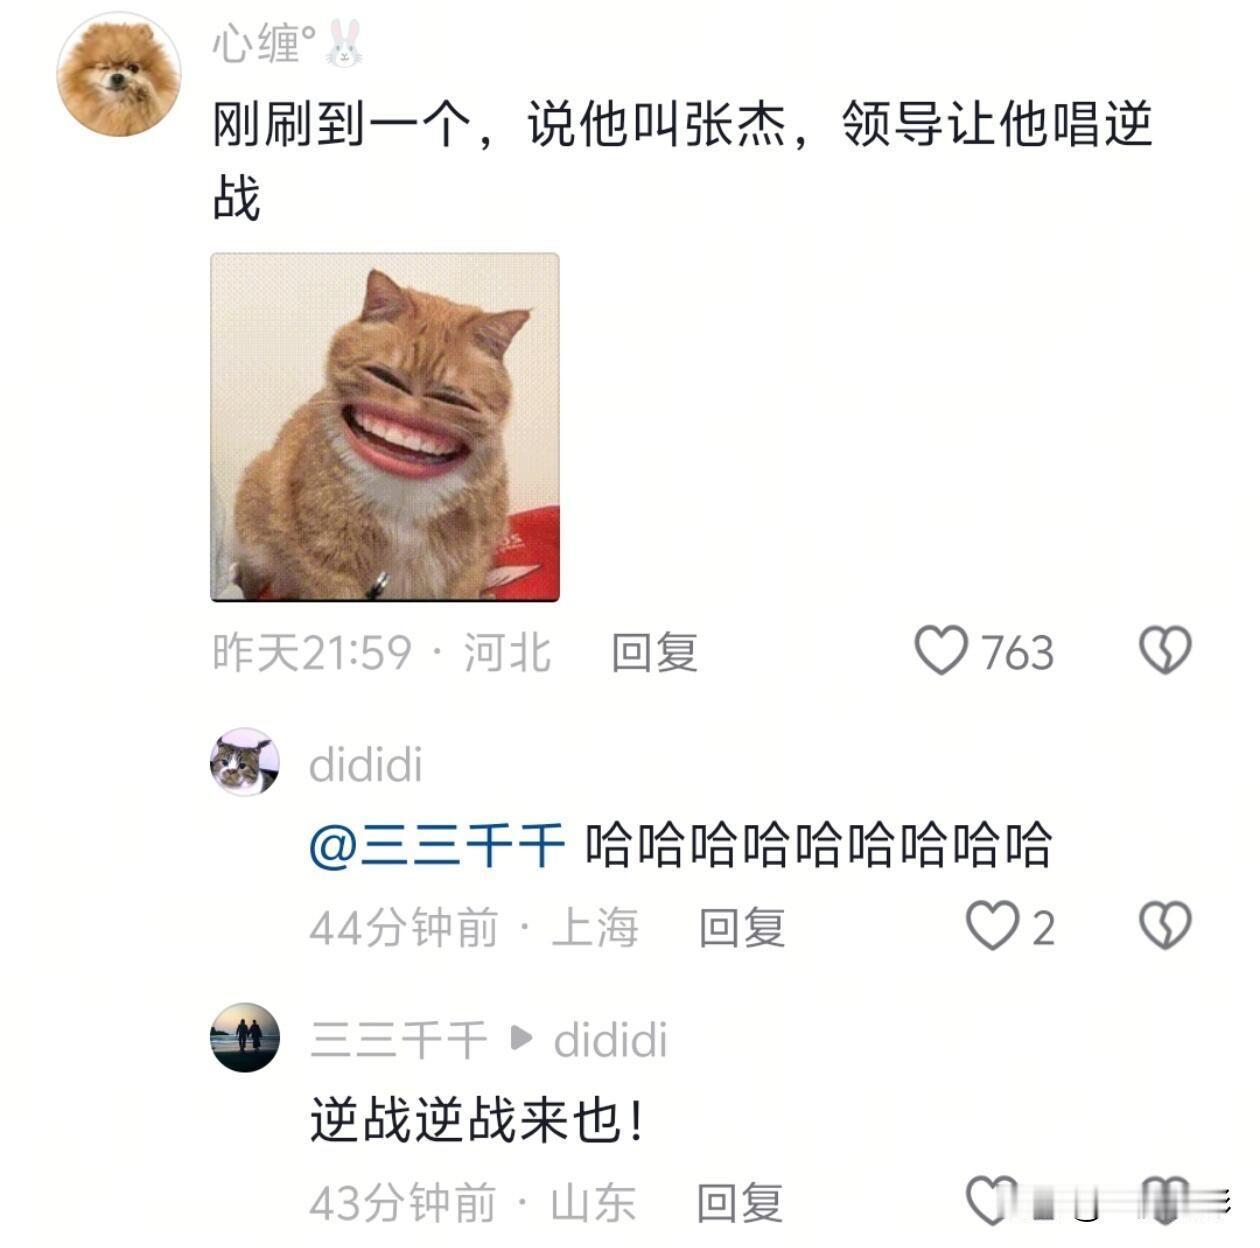Tap the 逆战逆战来也 reply text

(477, 1120)
